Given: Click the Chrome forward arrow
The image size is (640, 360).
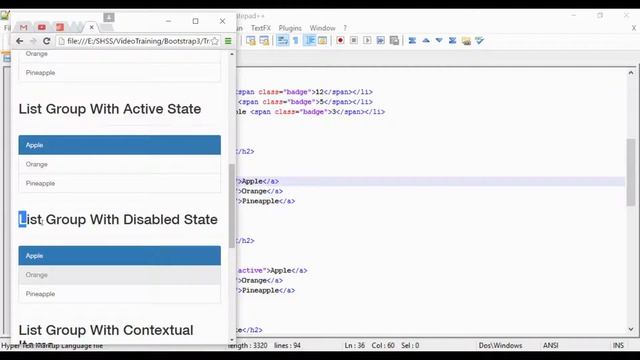Looking at the screenshot, I should [x=33, y=41].
